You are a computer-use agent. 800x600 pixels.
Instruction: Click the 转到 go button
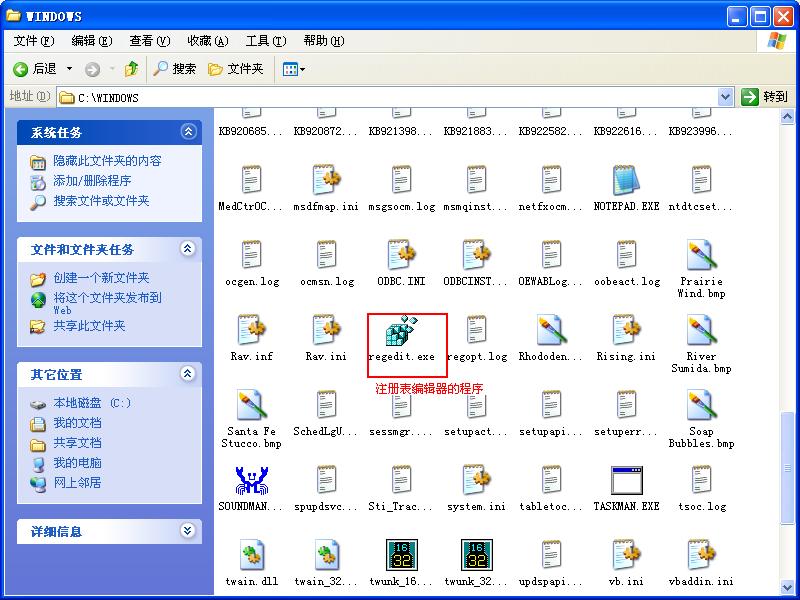pos(765,97)
